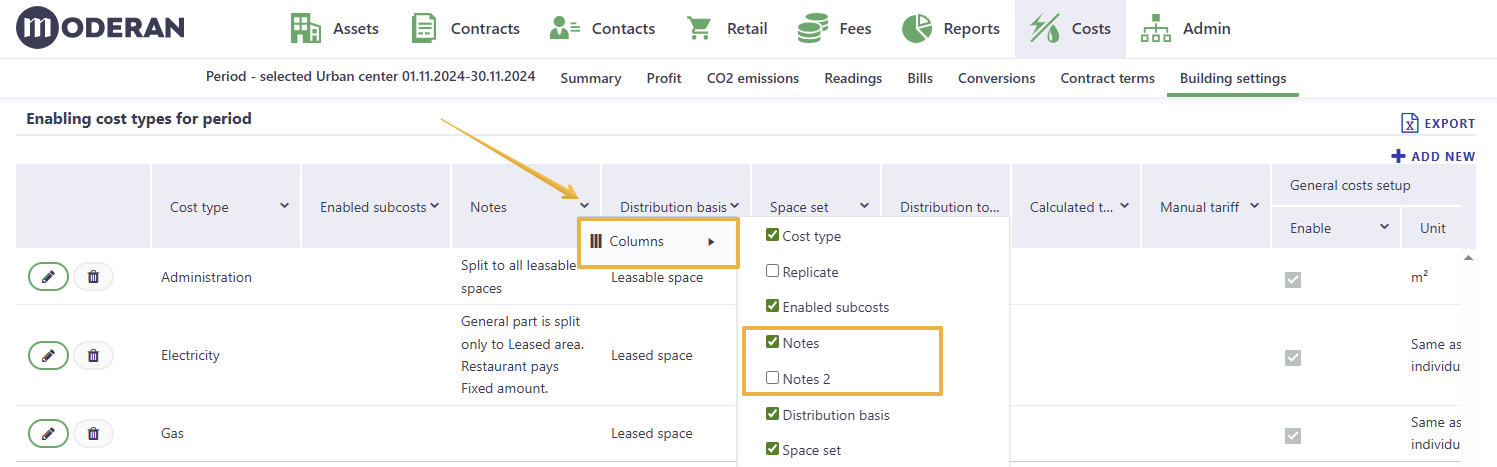
Task: Click the Retail shopping cart icon
Action: tap(699, 28)
